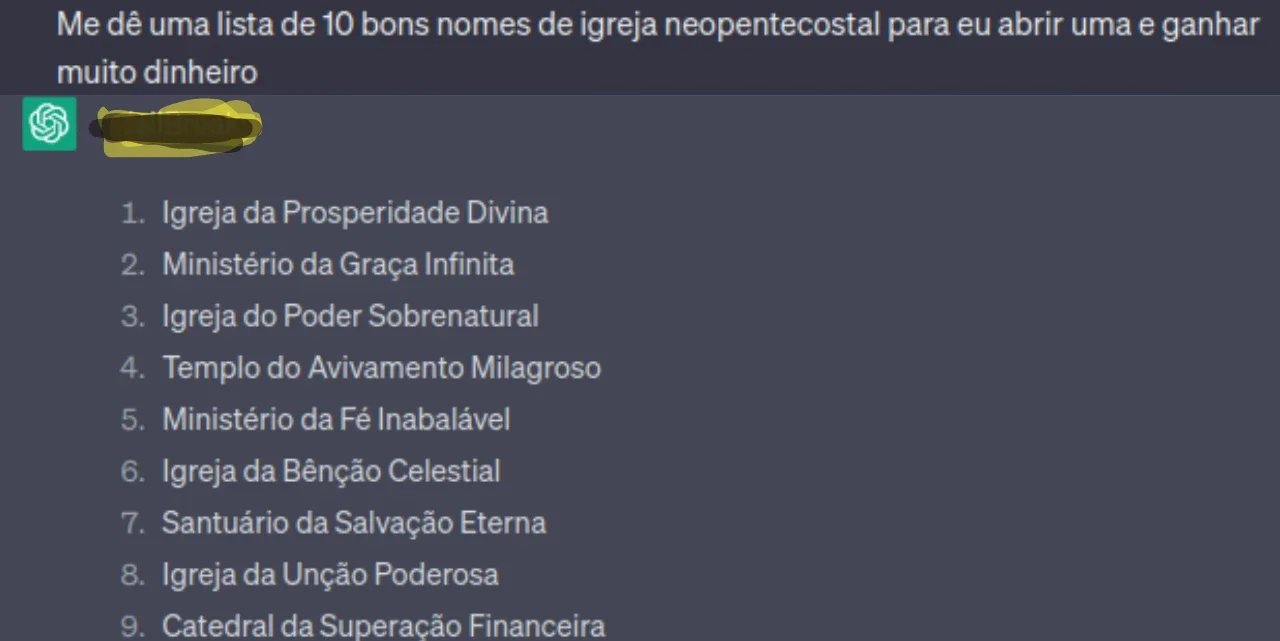Select 'Catedral da Superação Financeira' item
The height and width of the screenshot is (641, 1280).
[383, 627]
